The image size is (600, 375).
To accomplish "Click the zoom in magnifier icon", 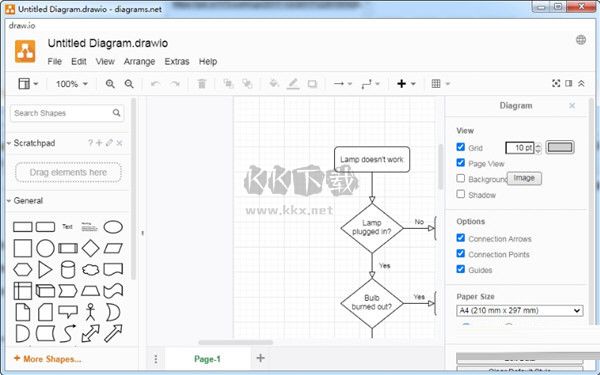I will [x=110, y=84].
